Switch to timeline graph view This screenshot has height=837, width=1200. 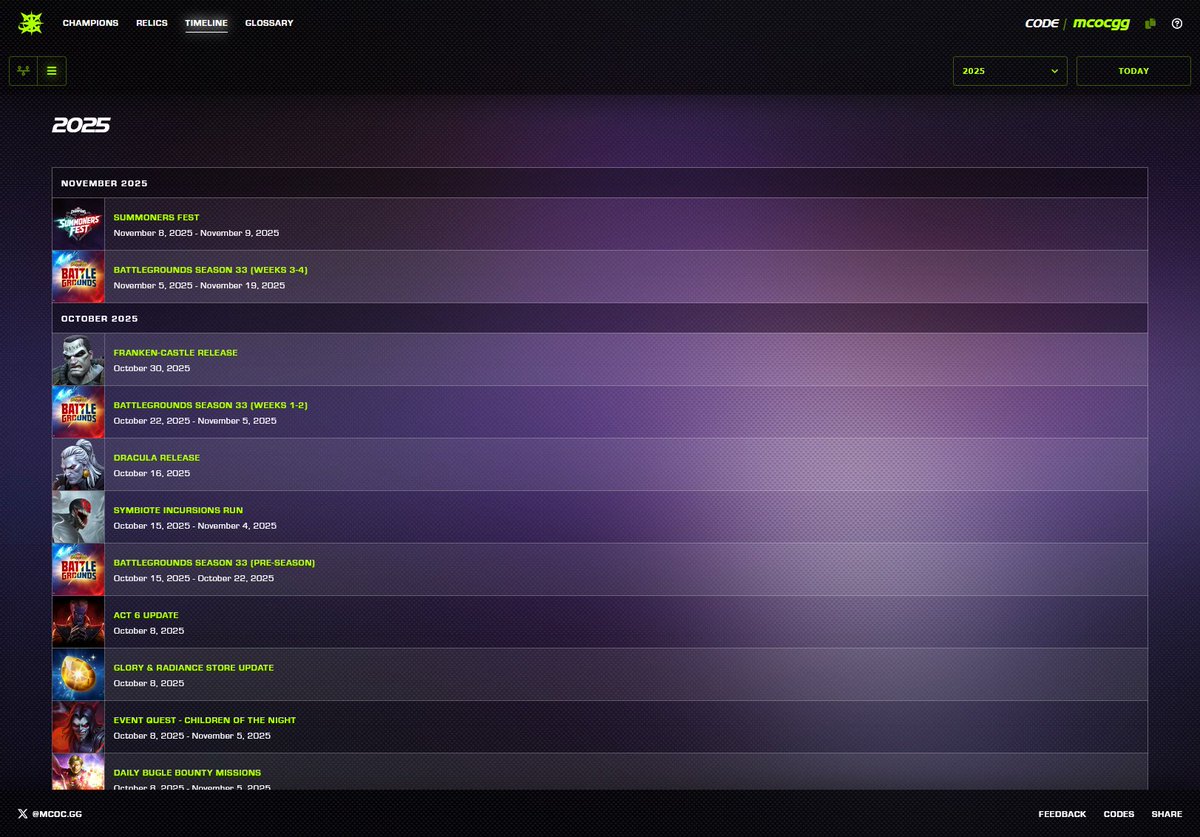point(24,71)
